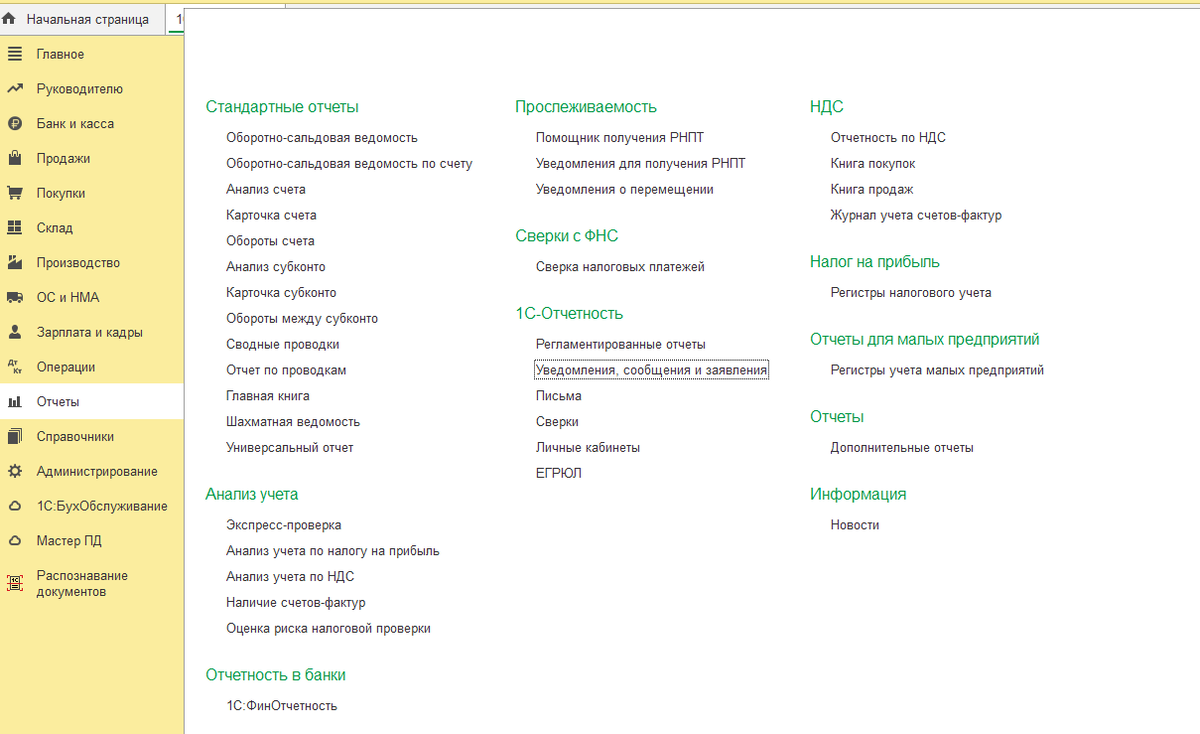
Task: Open the ЕГРЮЛ link
Action: (559, 474)
